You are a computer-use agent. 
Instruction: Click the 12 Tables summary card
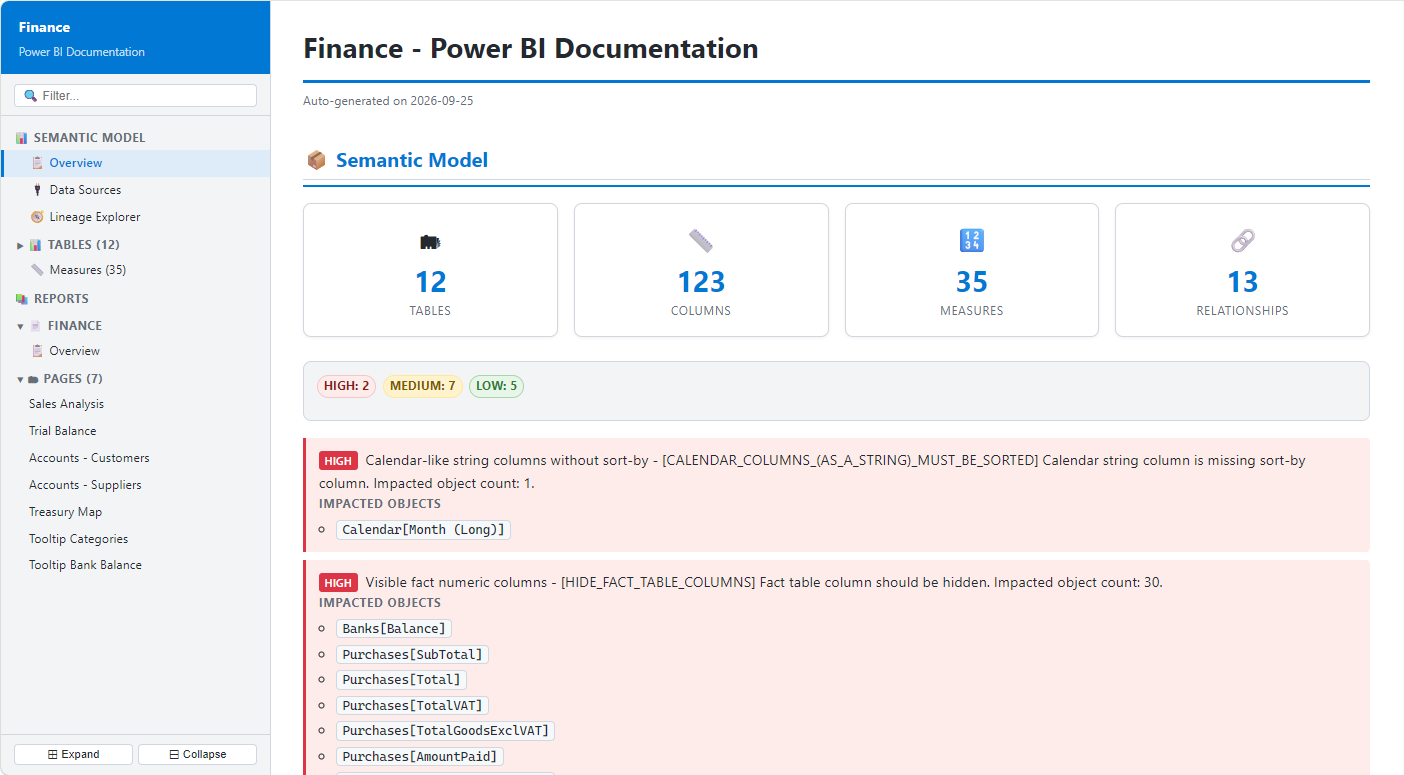[x=430, y=270]
